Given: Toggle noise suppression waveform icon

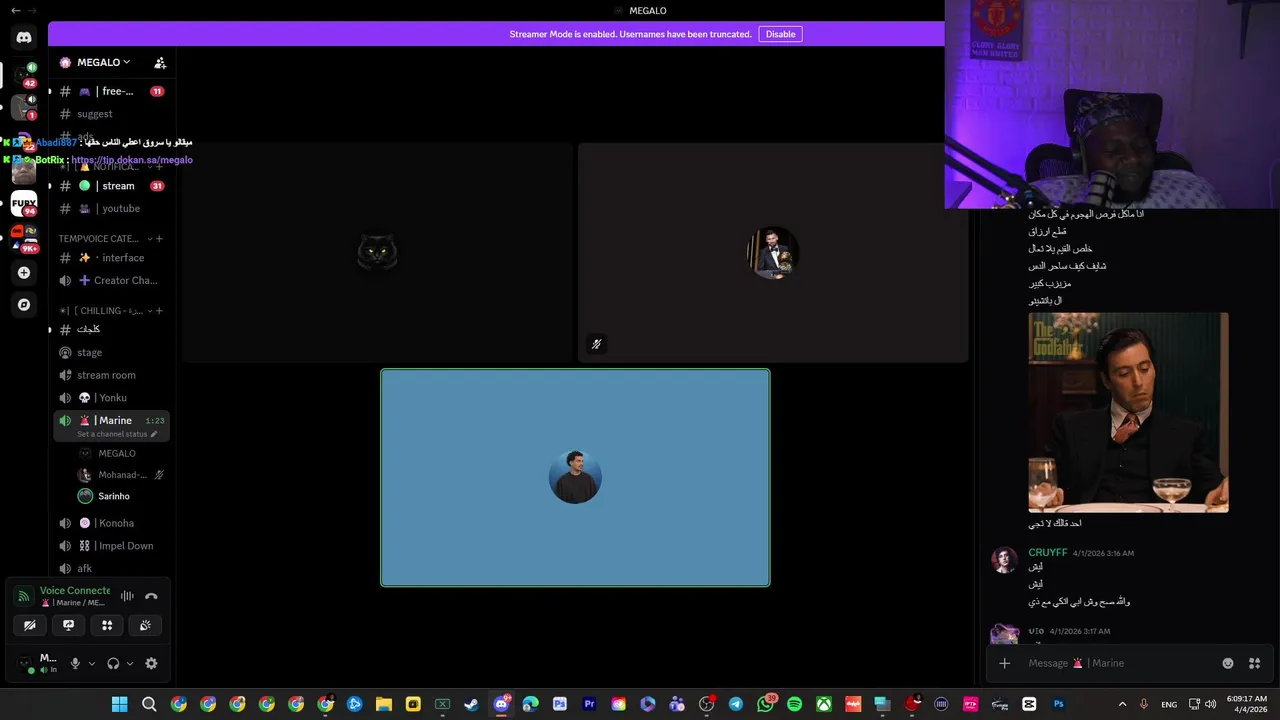Looking at the screenshot, I should [127, 596].
